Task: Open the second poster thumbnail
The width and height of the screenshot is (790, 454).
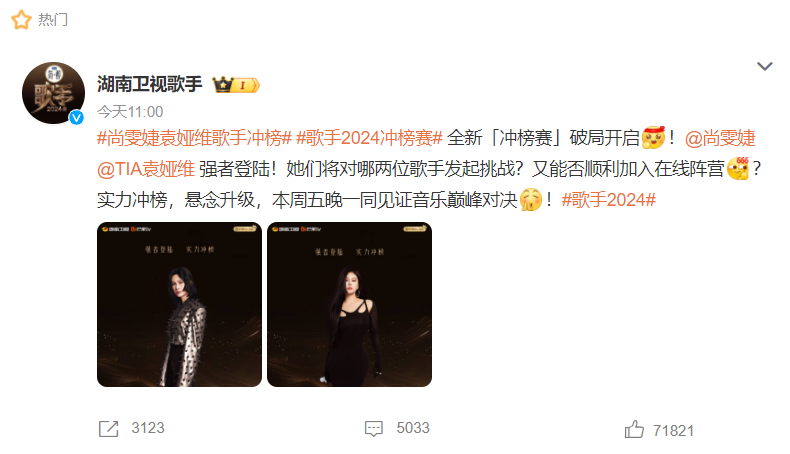Action: click(349, 304)
